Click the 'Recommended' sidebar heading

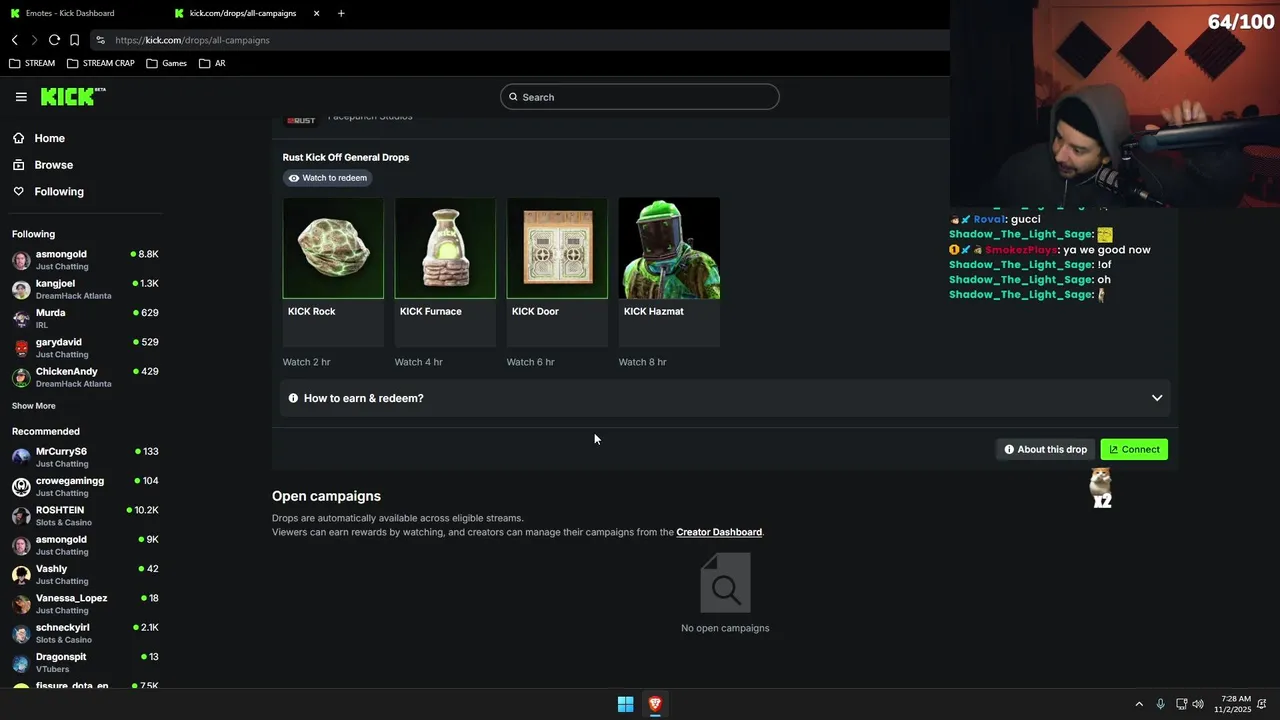coord(45,432)
